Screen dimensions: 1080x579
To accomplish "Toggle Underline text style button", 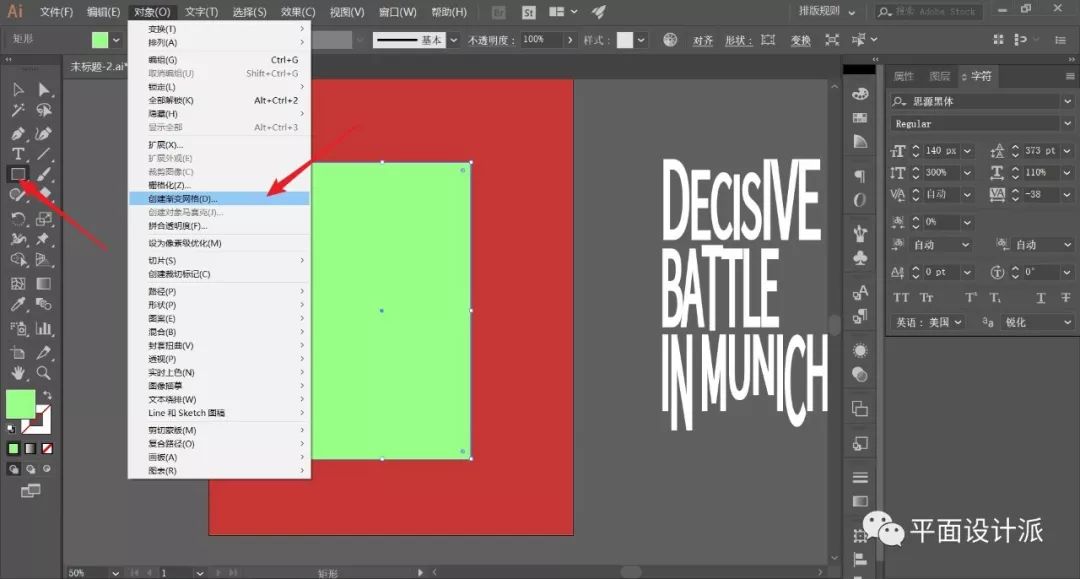I will [1040, 298].
